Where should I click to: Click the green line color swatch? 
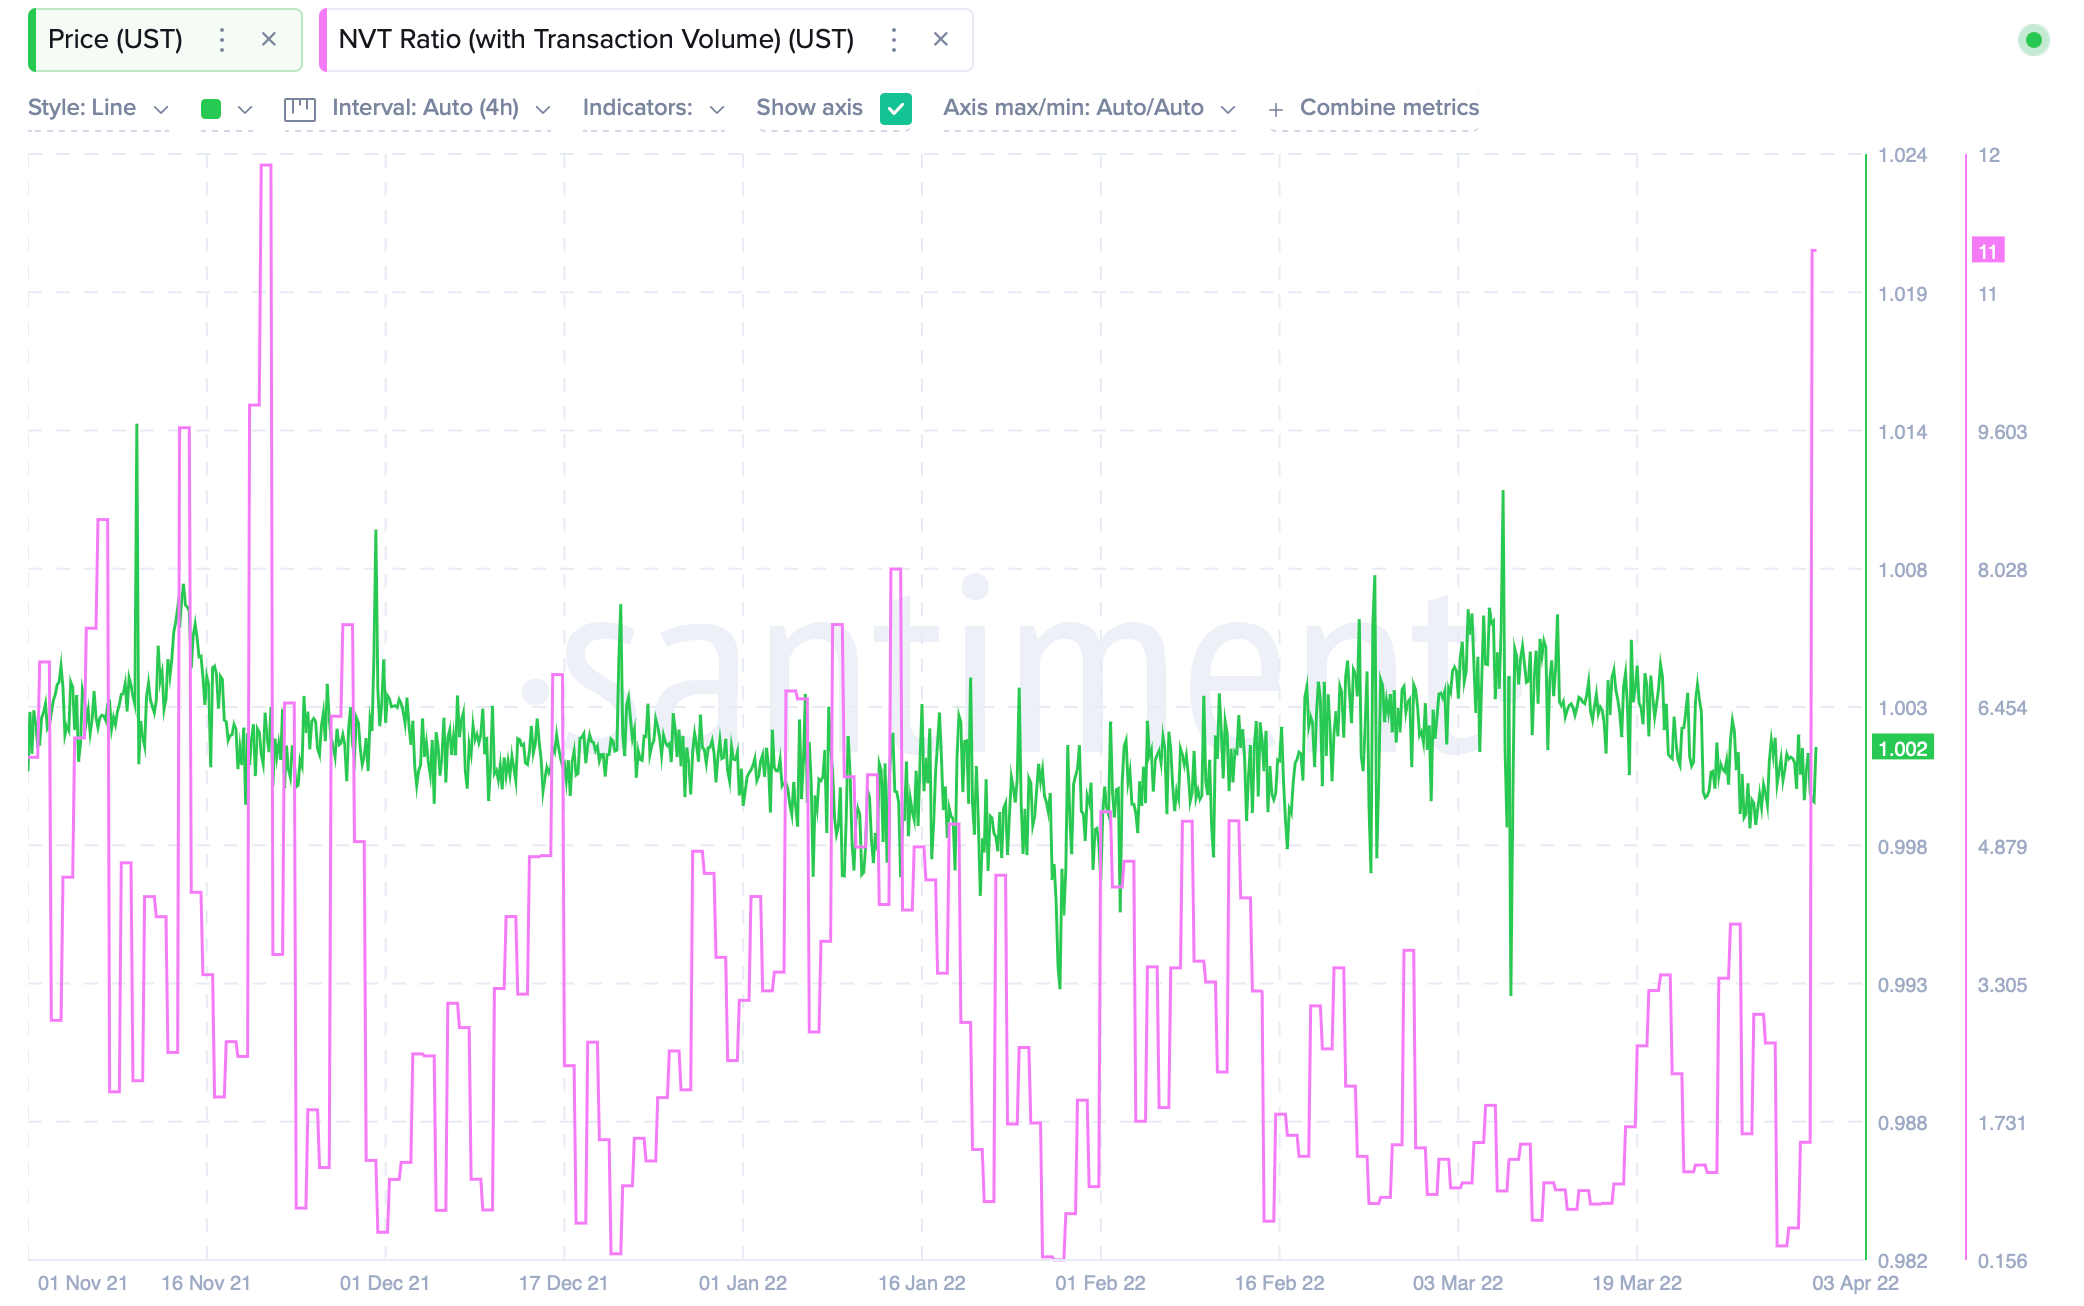point(210,109)
